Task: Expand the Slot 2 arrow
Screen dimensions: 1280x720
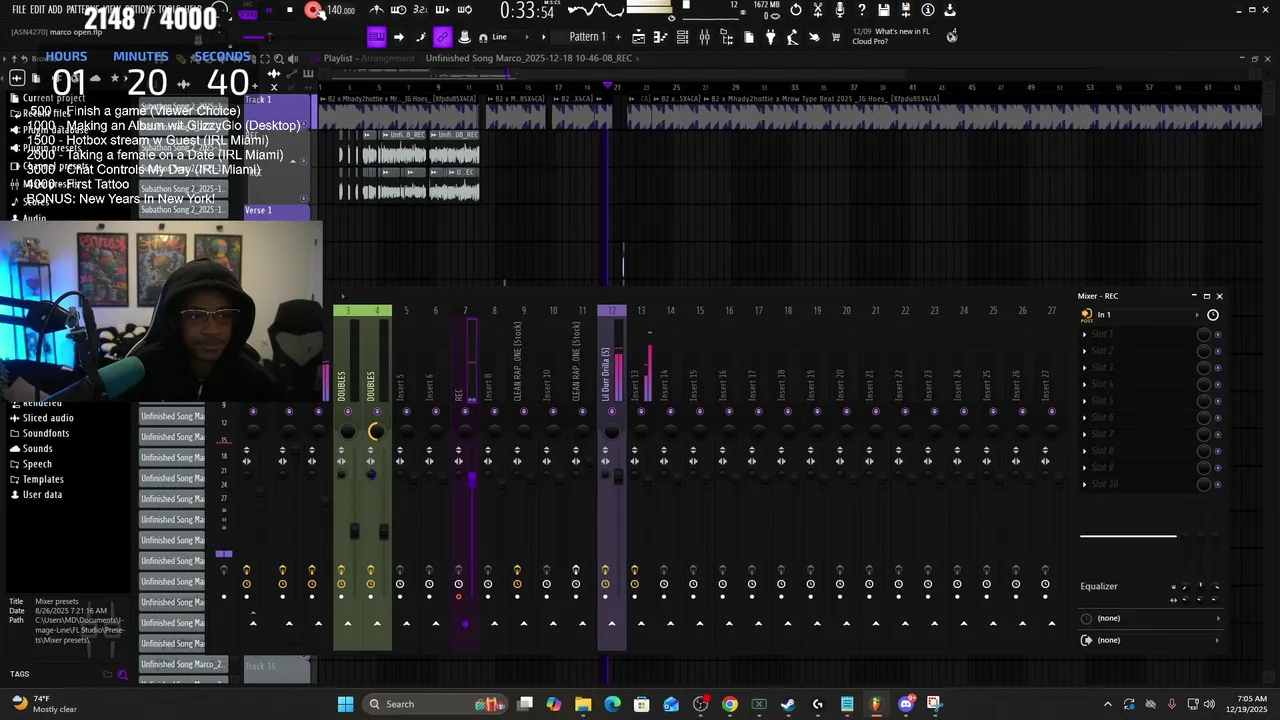Action: click(1085, 351)
